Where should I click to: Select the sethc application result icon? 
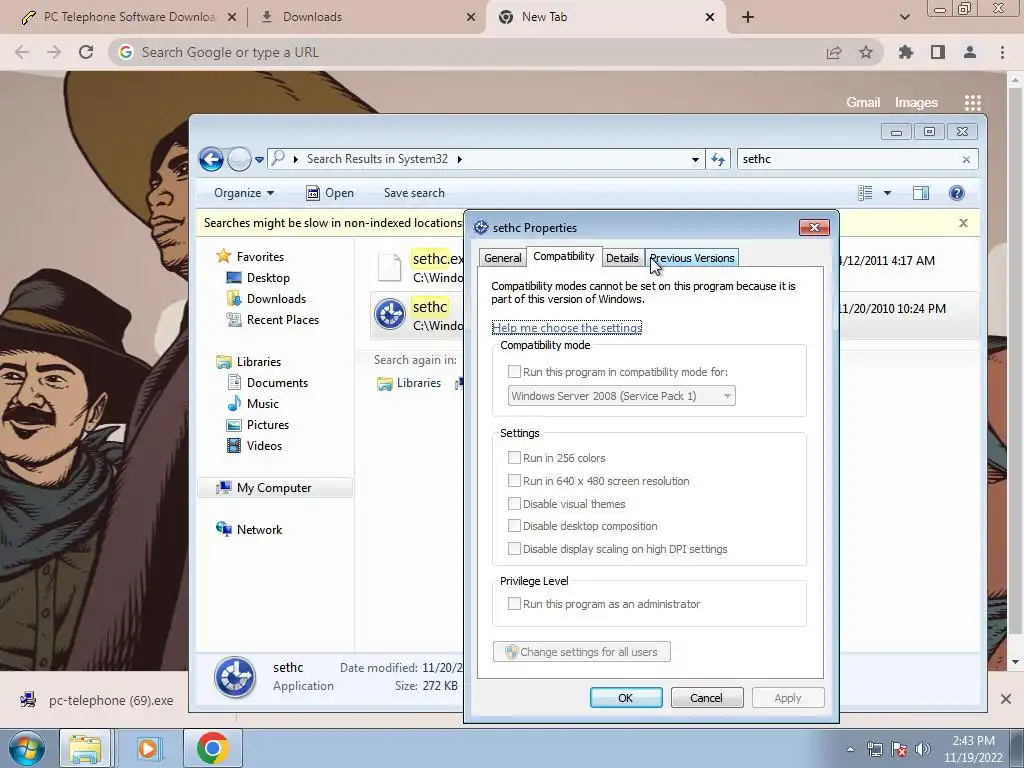[390, 314]
